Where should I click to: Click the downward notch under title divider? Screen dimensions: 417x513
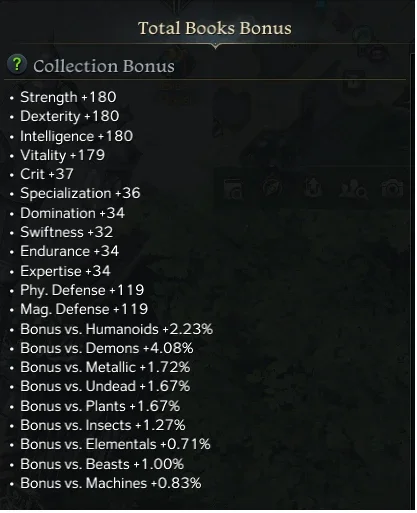(x=215, y=46)
